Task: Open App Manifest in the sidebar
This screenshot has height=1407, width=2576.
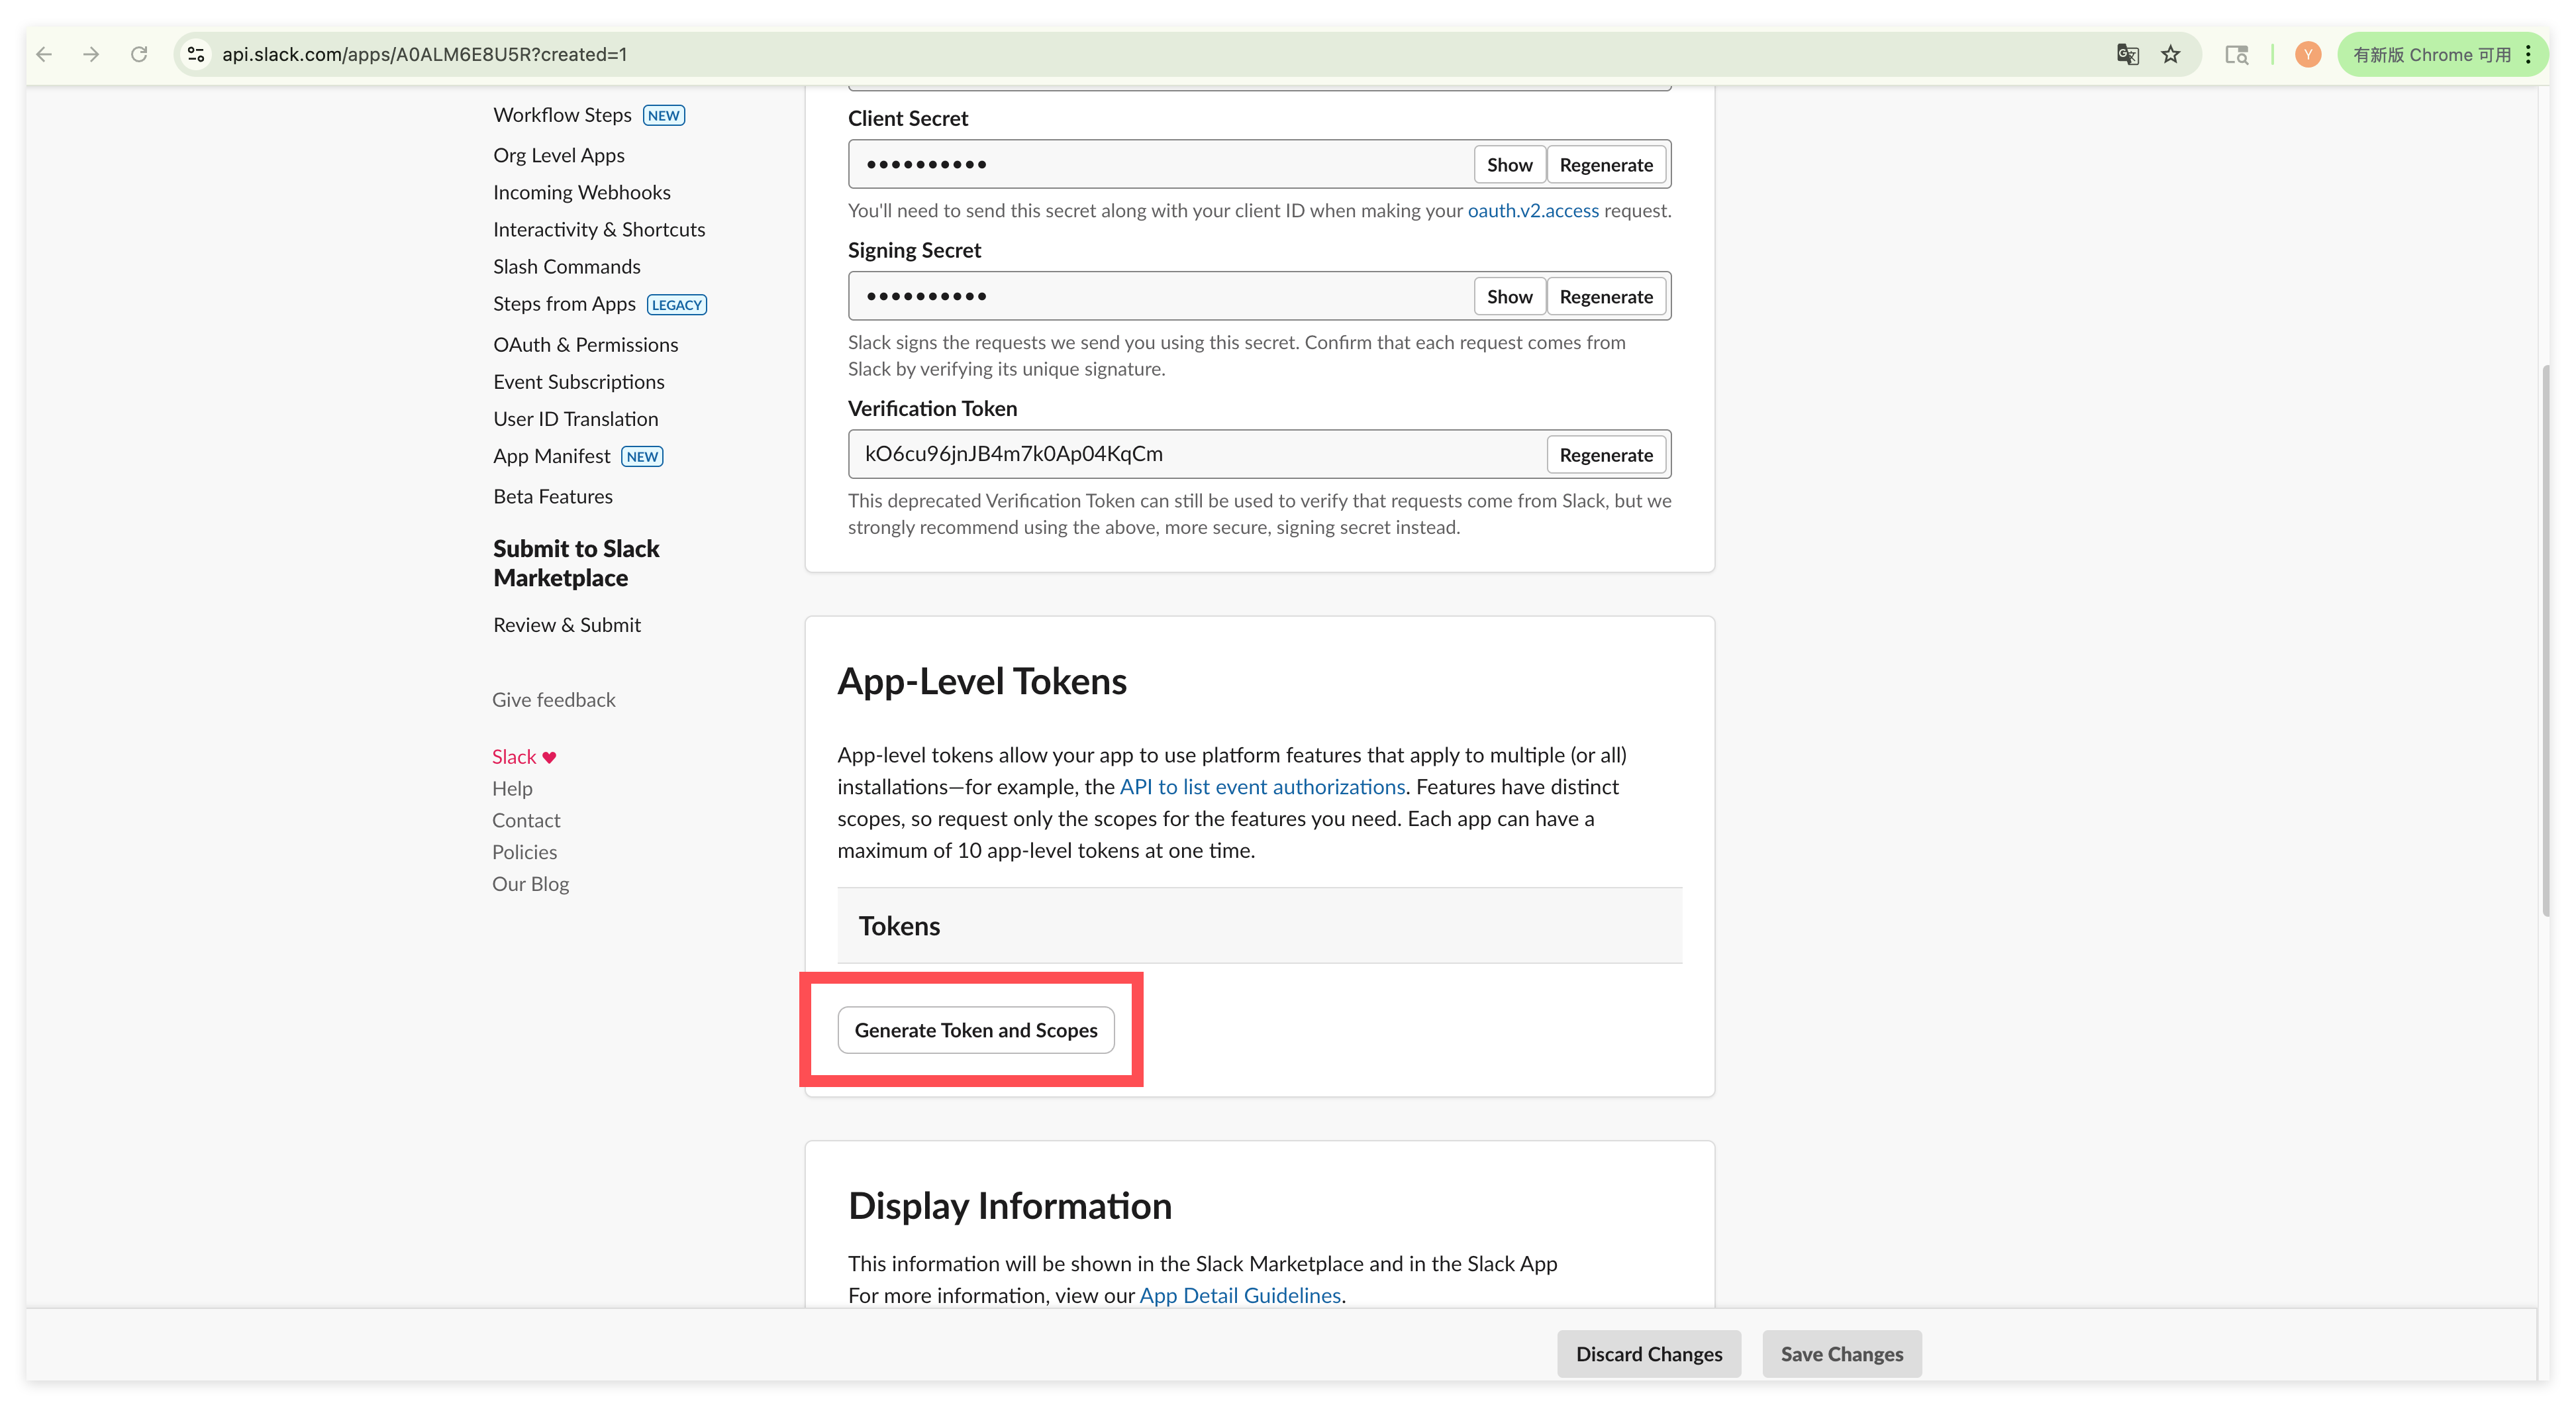Action: click(x=551, y=457)
